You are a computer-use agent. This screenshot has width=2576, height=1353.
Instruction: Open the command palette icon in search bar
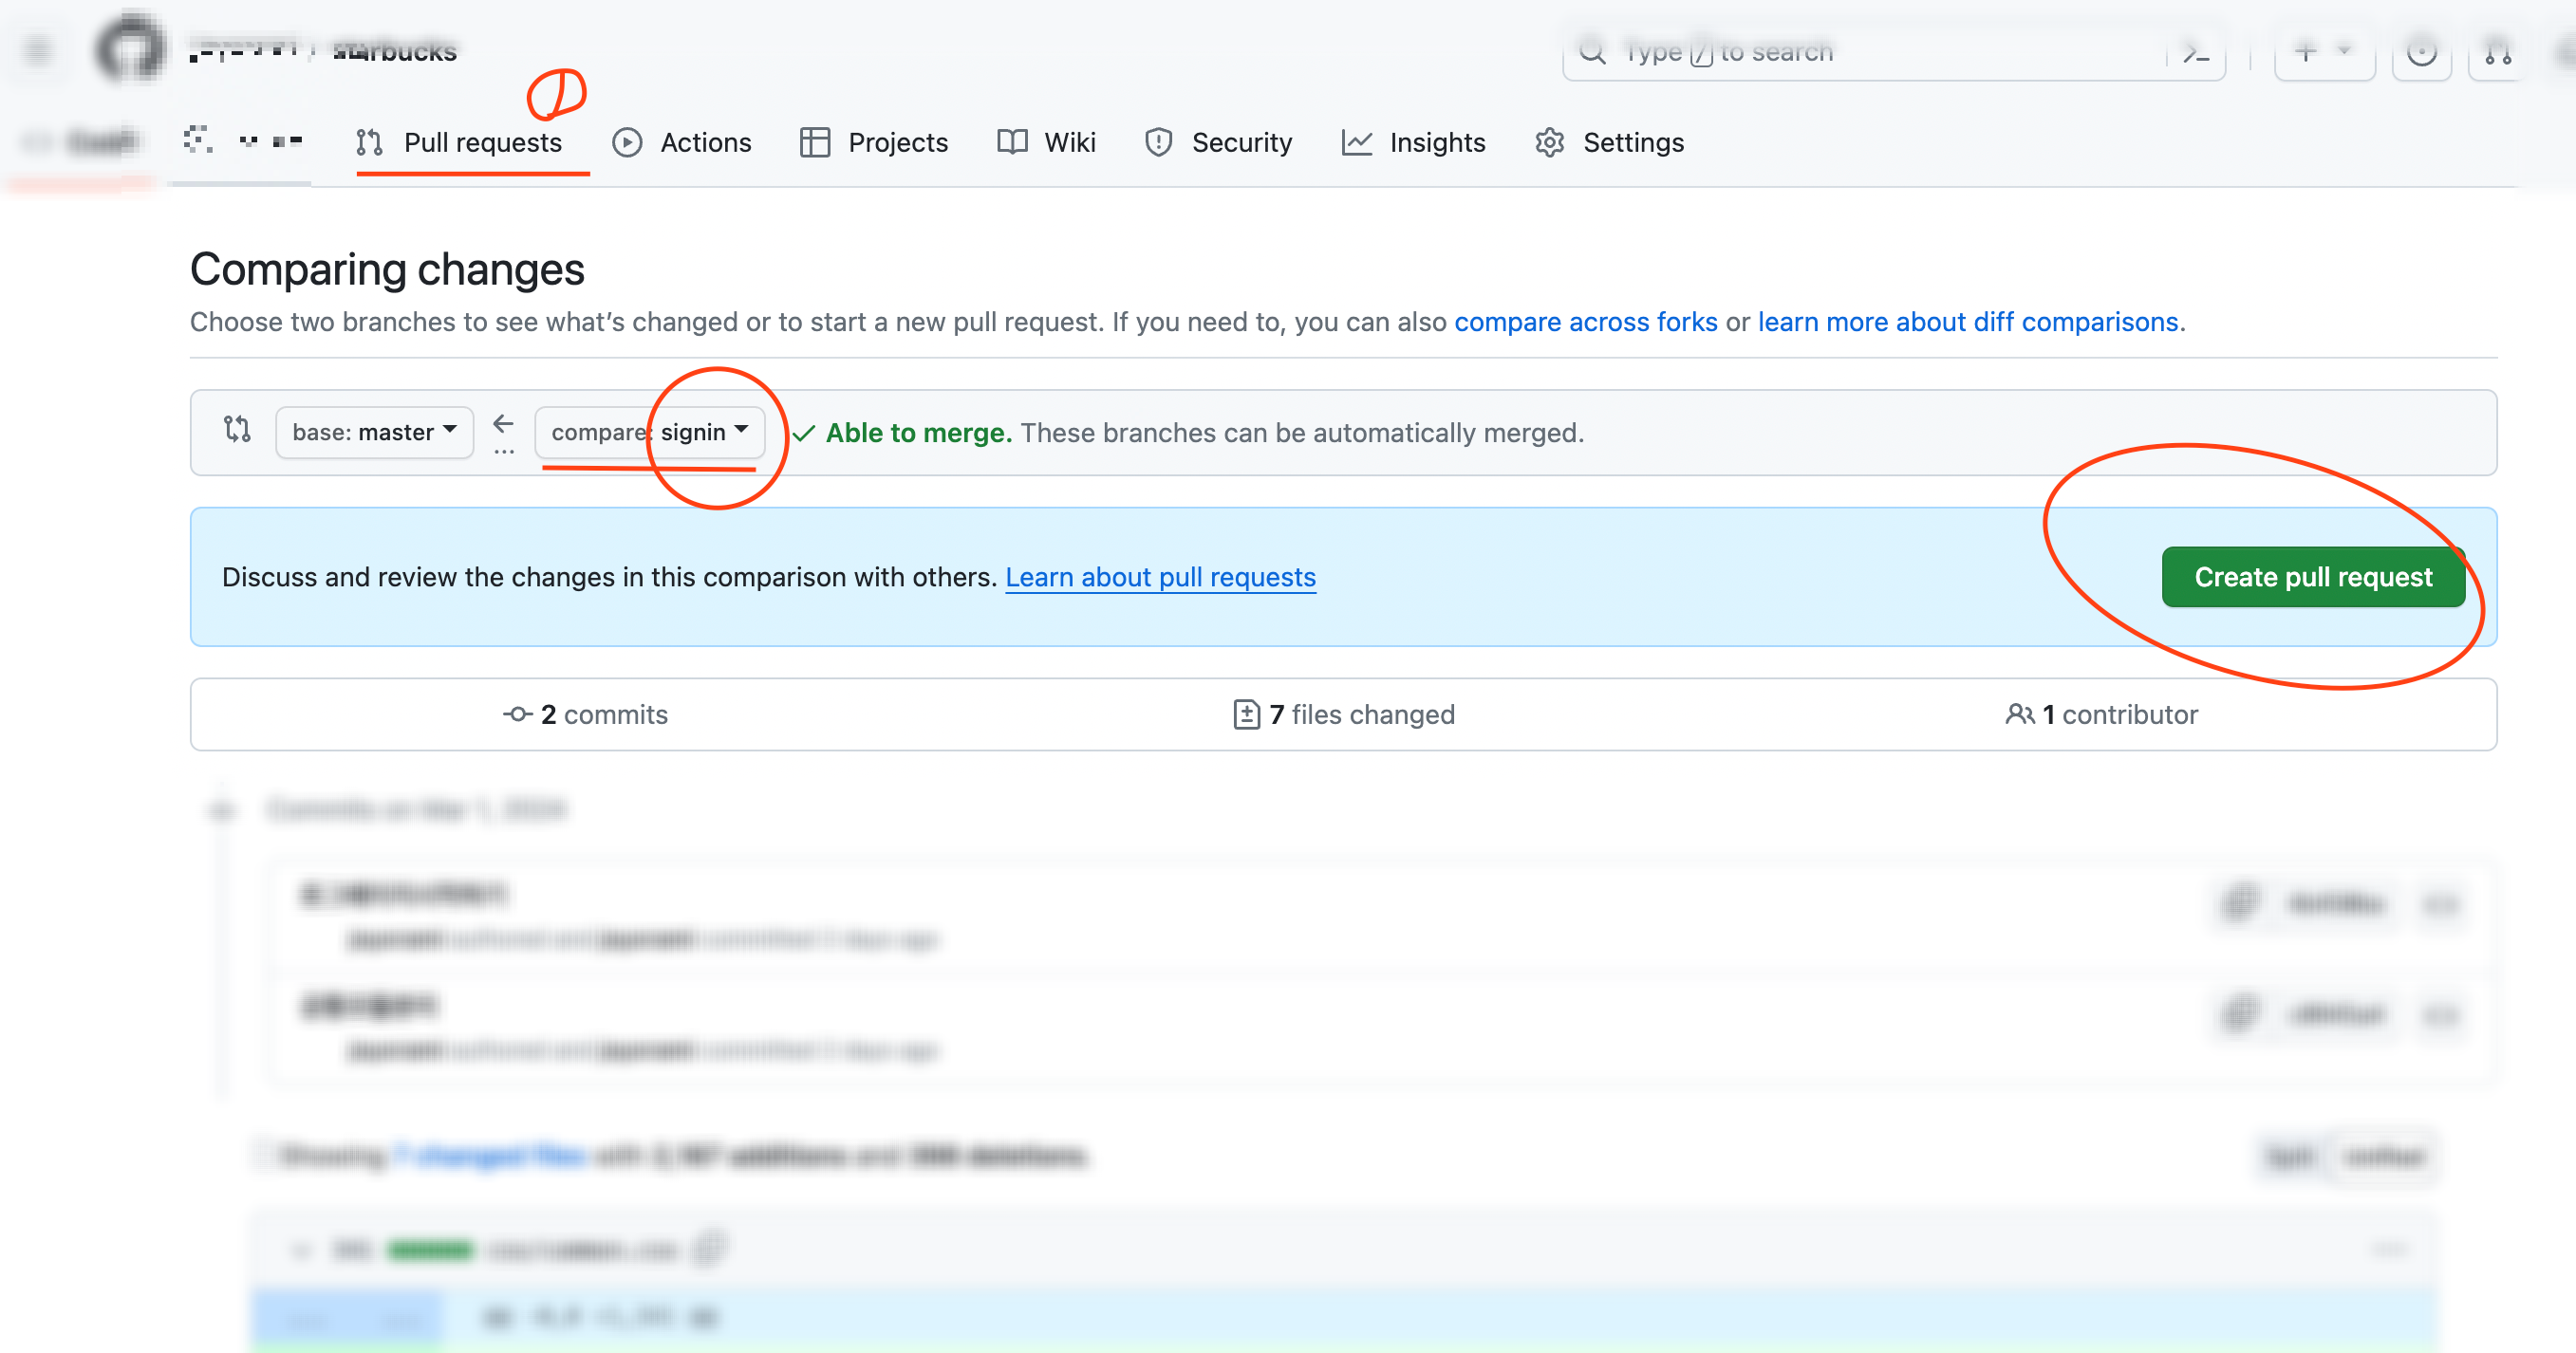point(2196,52)
